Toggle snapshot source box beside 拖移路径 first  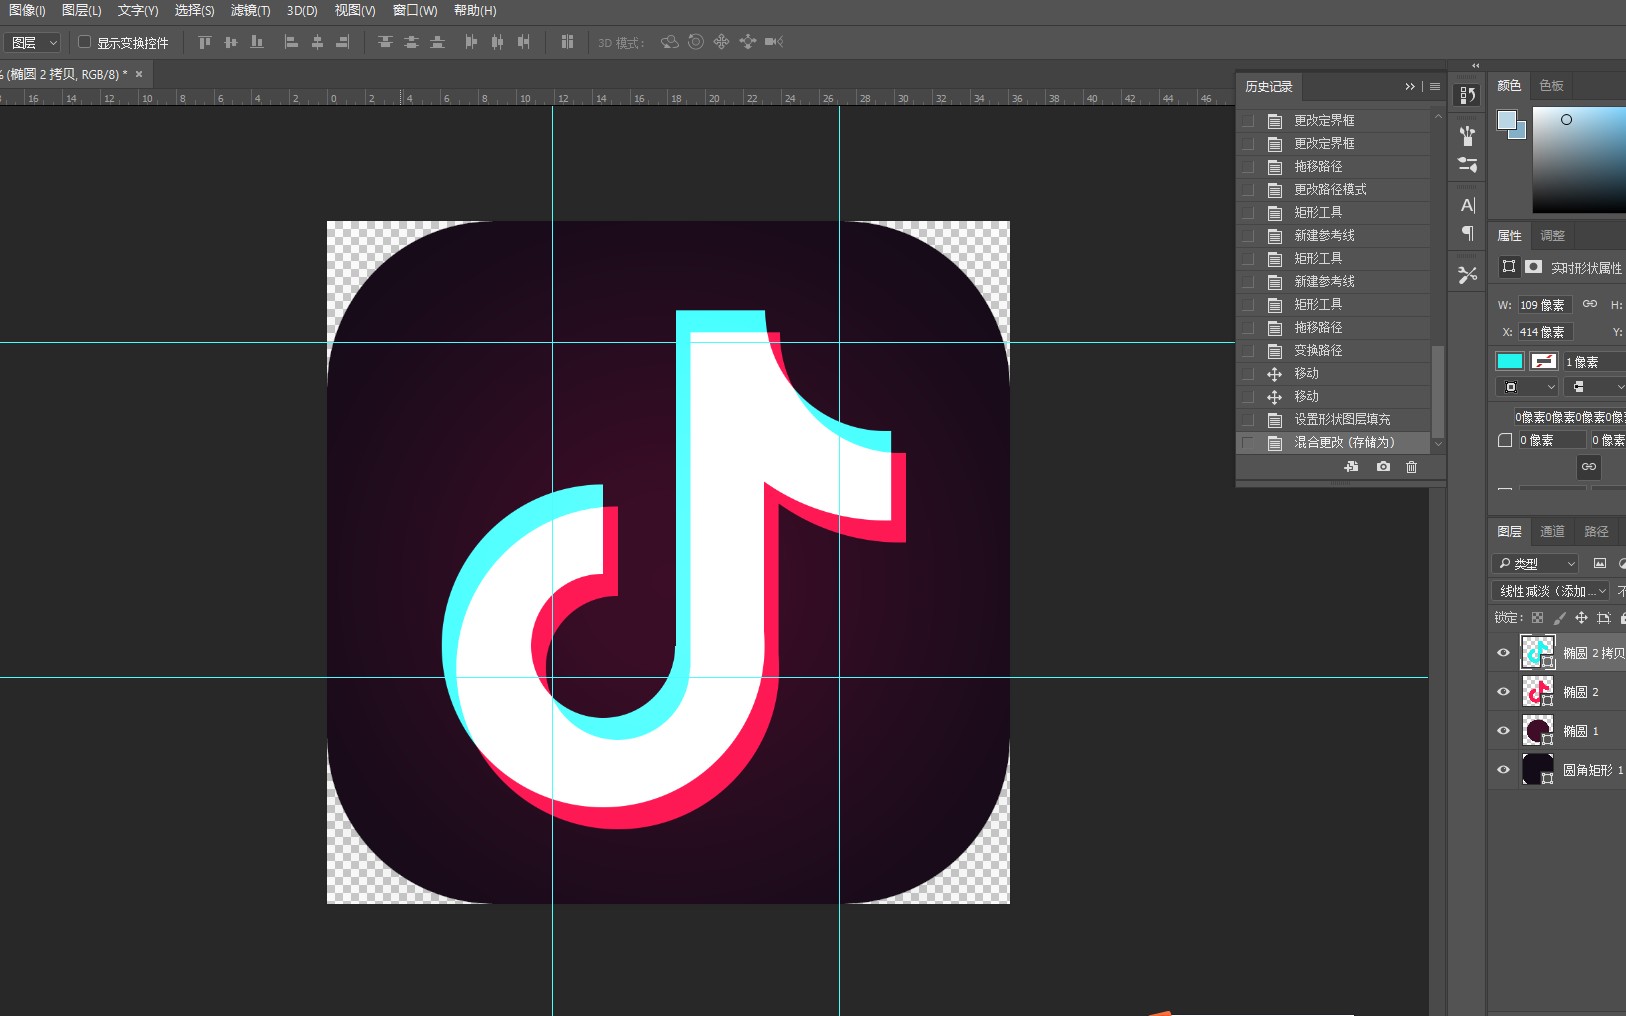coord(1248,166)
